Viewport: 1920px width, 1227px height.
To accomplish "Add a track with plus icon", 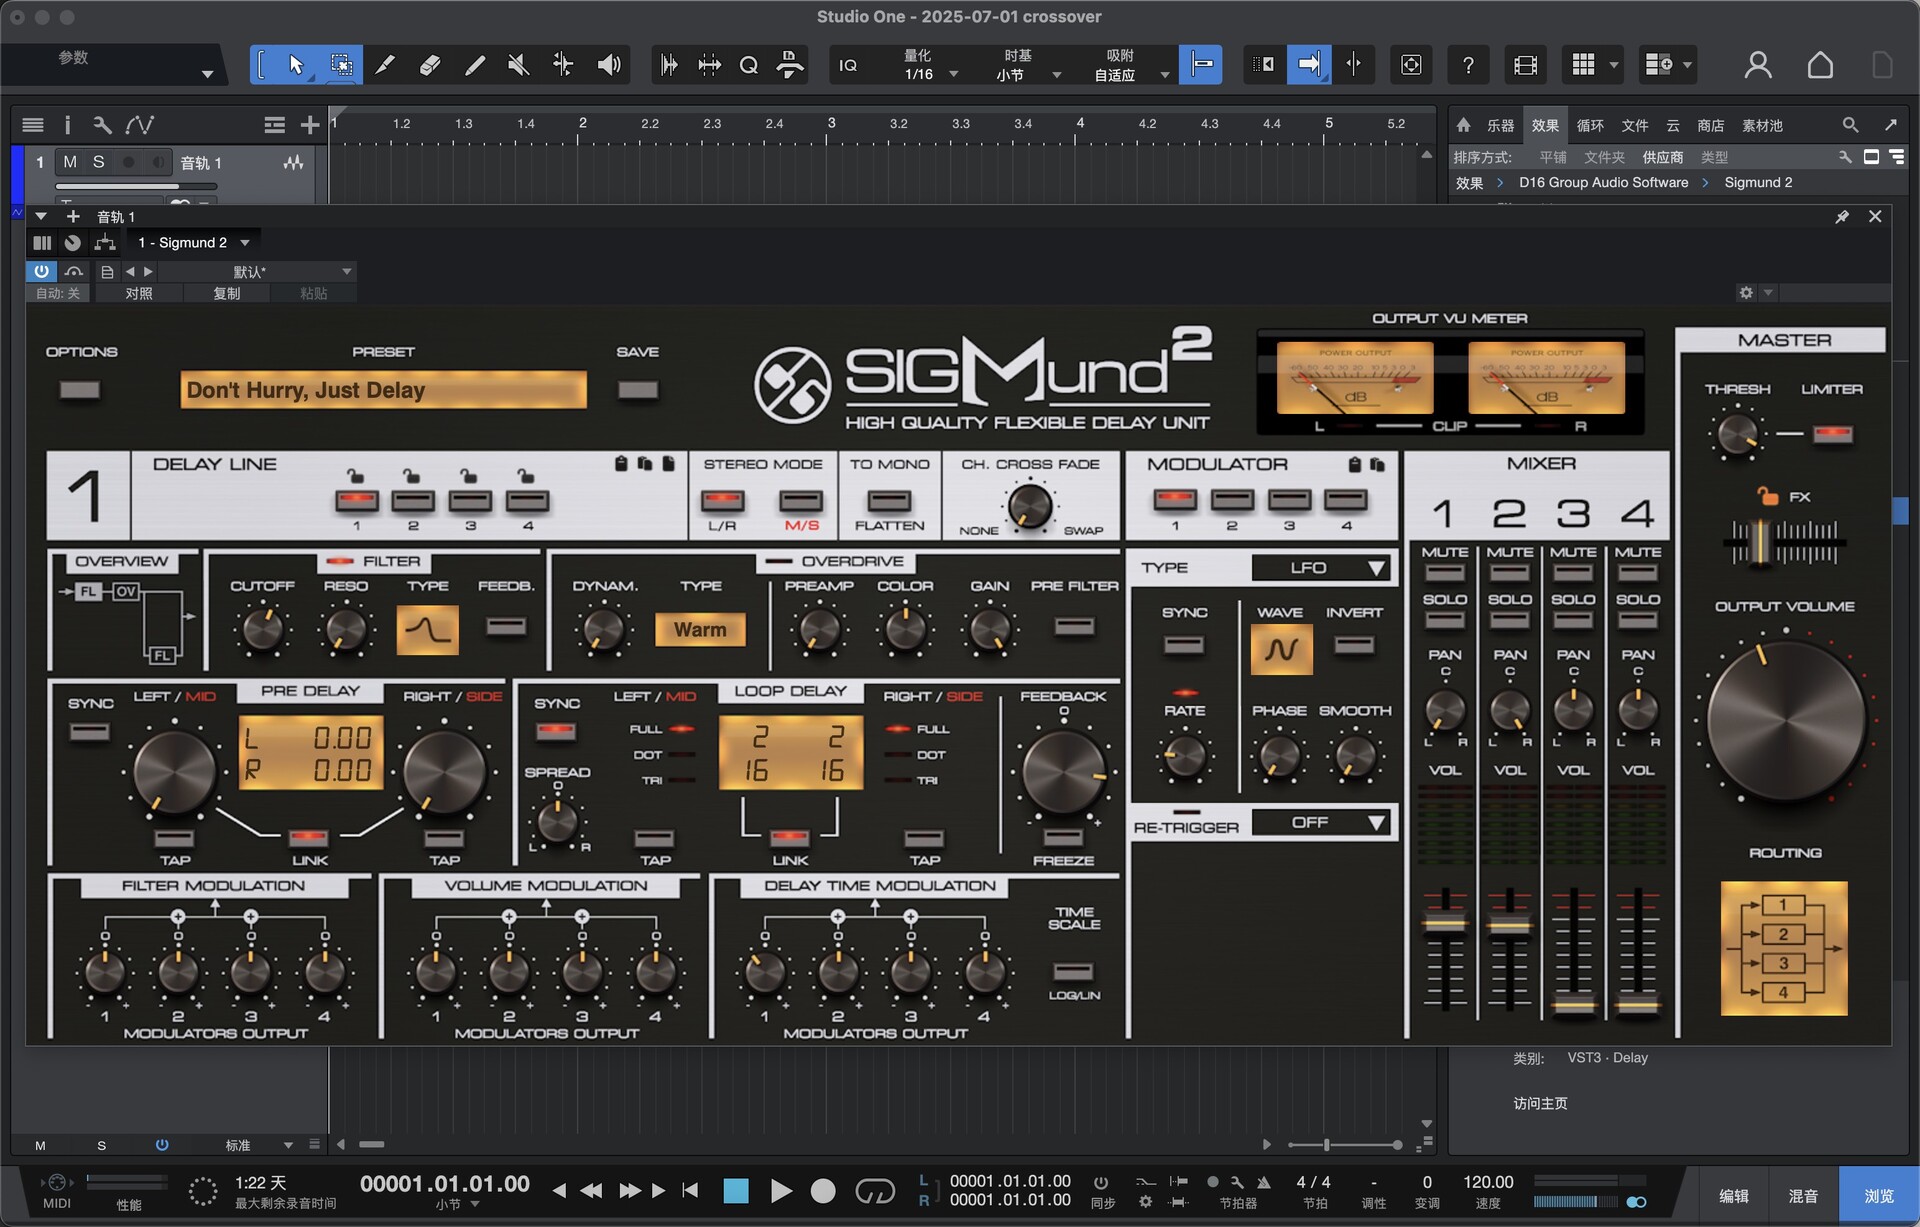I will click(310, 125).
